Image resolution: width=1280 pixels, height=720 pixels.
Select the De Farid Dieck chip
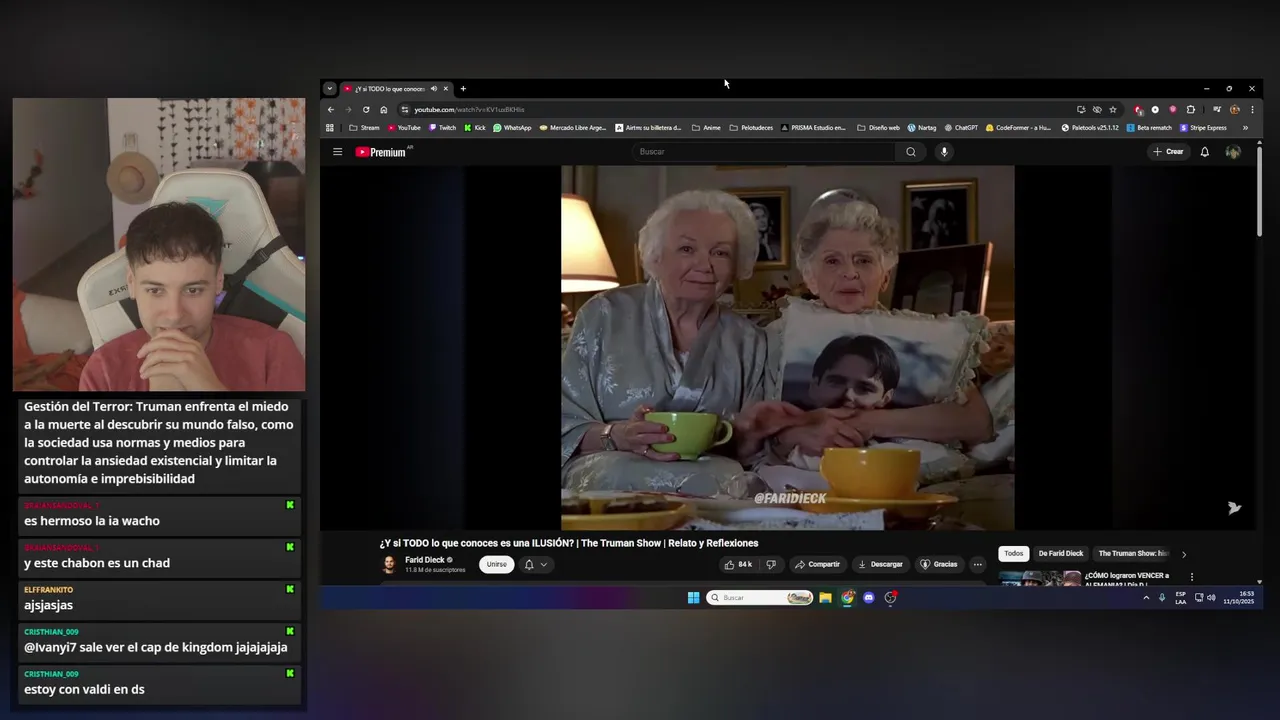click(1060, 554)
